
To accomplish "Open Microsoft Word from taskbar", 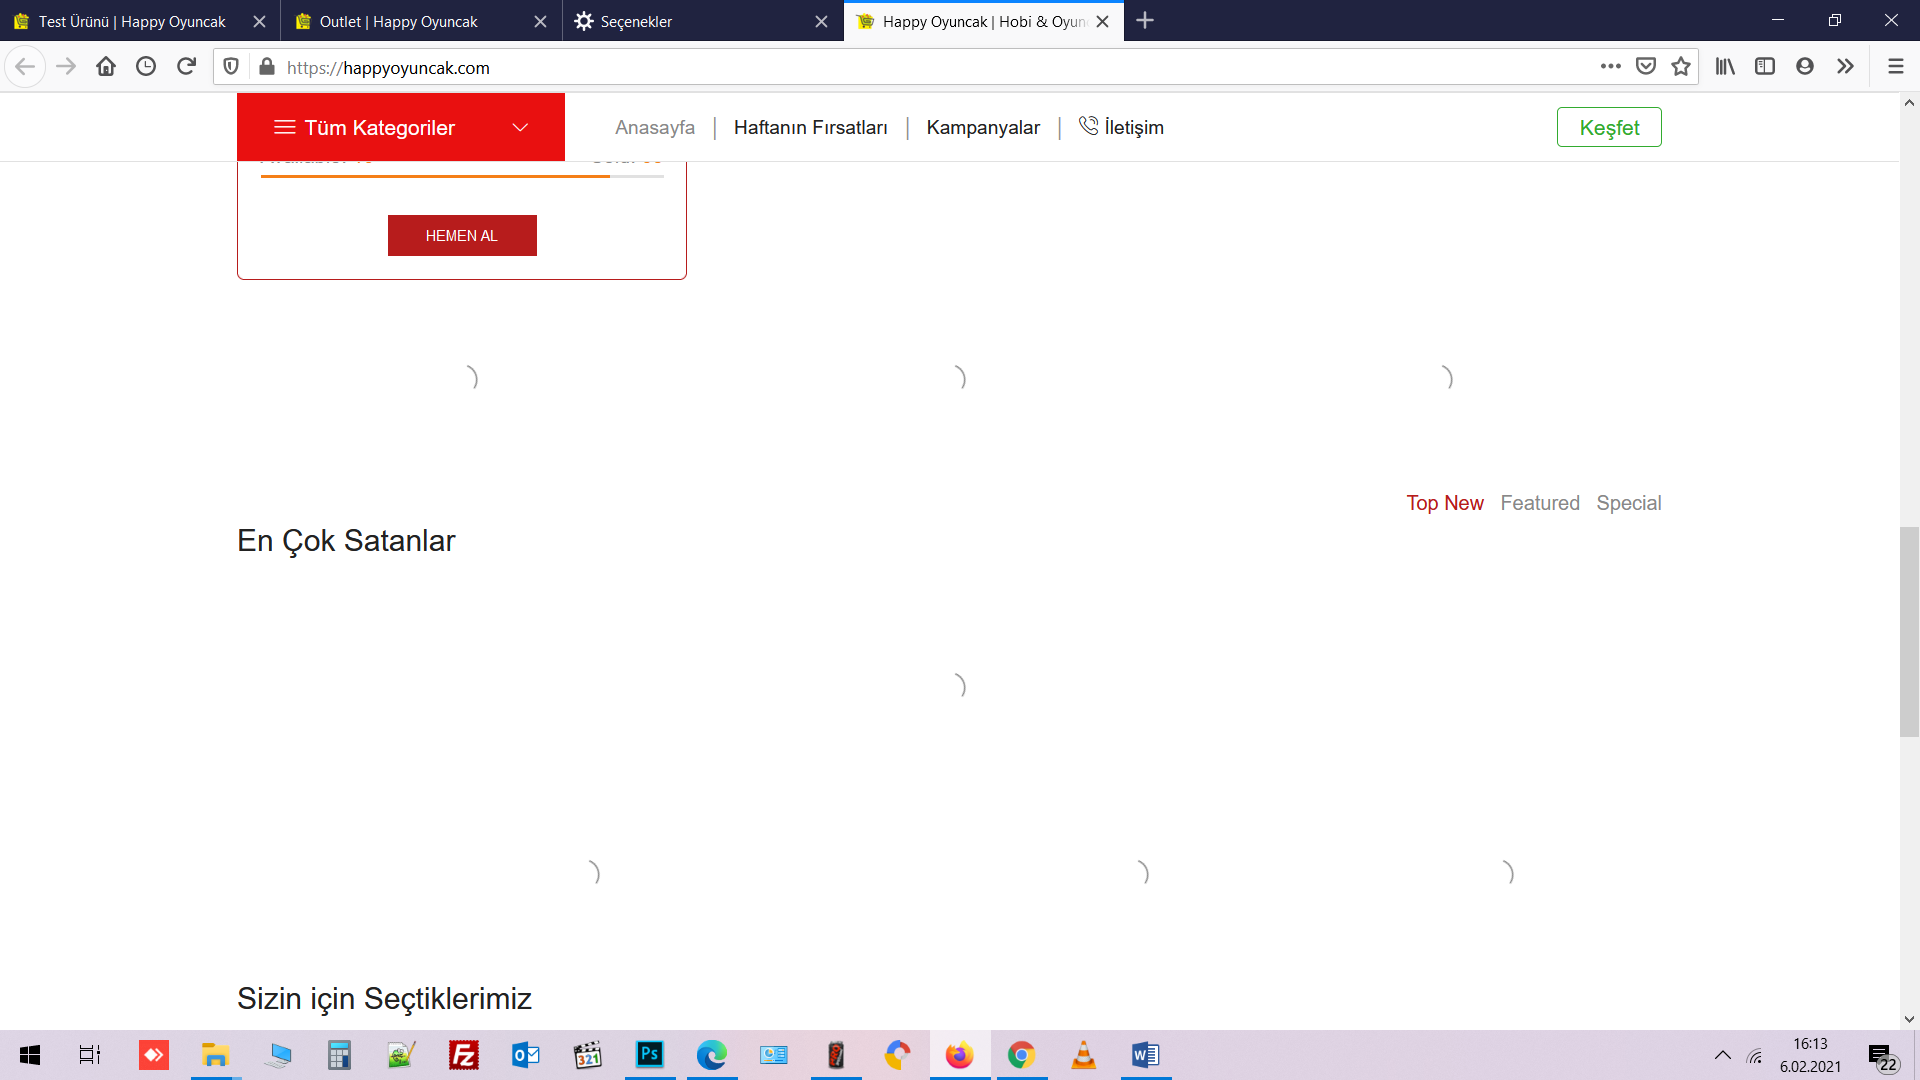I will click(1146, 1055).
